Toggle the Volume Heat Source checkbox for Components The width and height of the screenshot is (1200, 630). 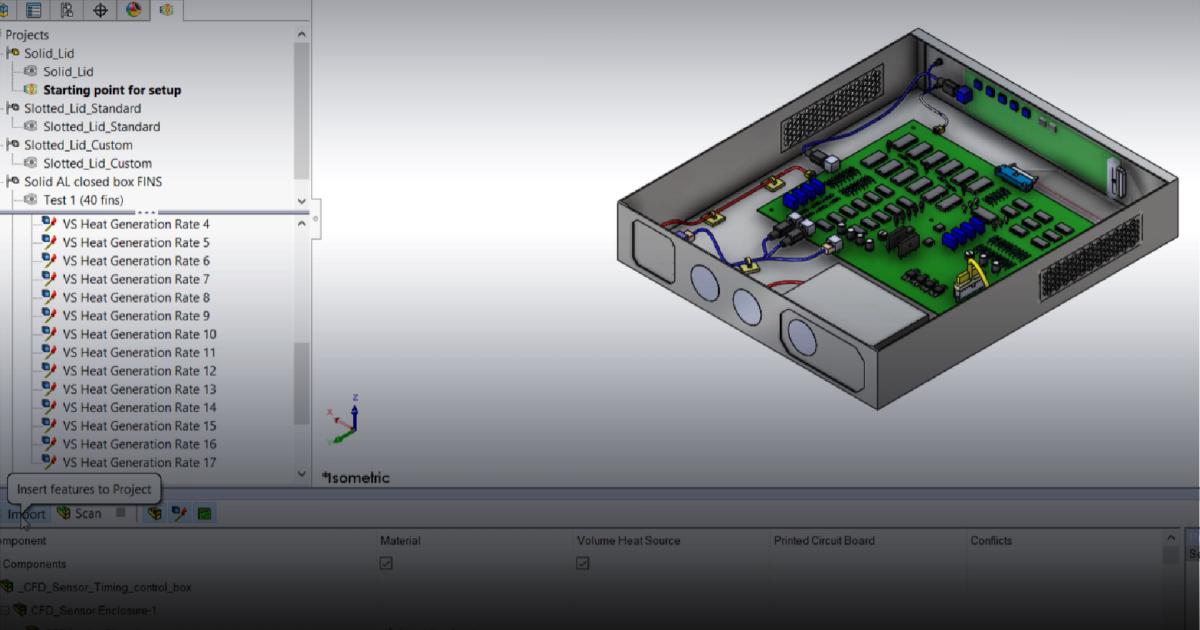tap(583, 564)
